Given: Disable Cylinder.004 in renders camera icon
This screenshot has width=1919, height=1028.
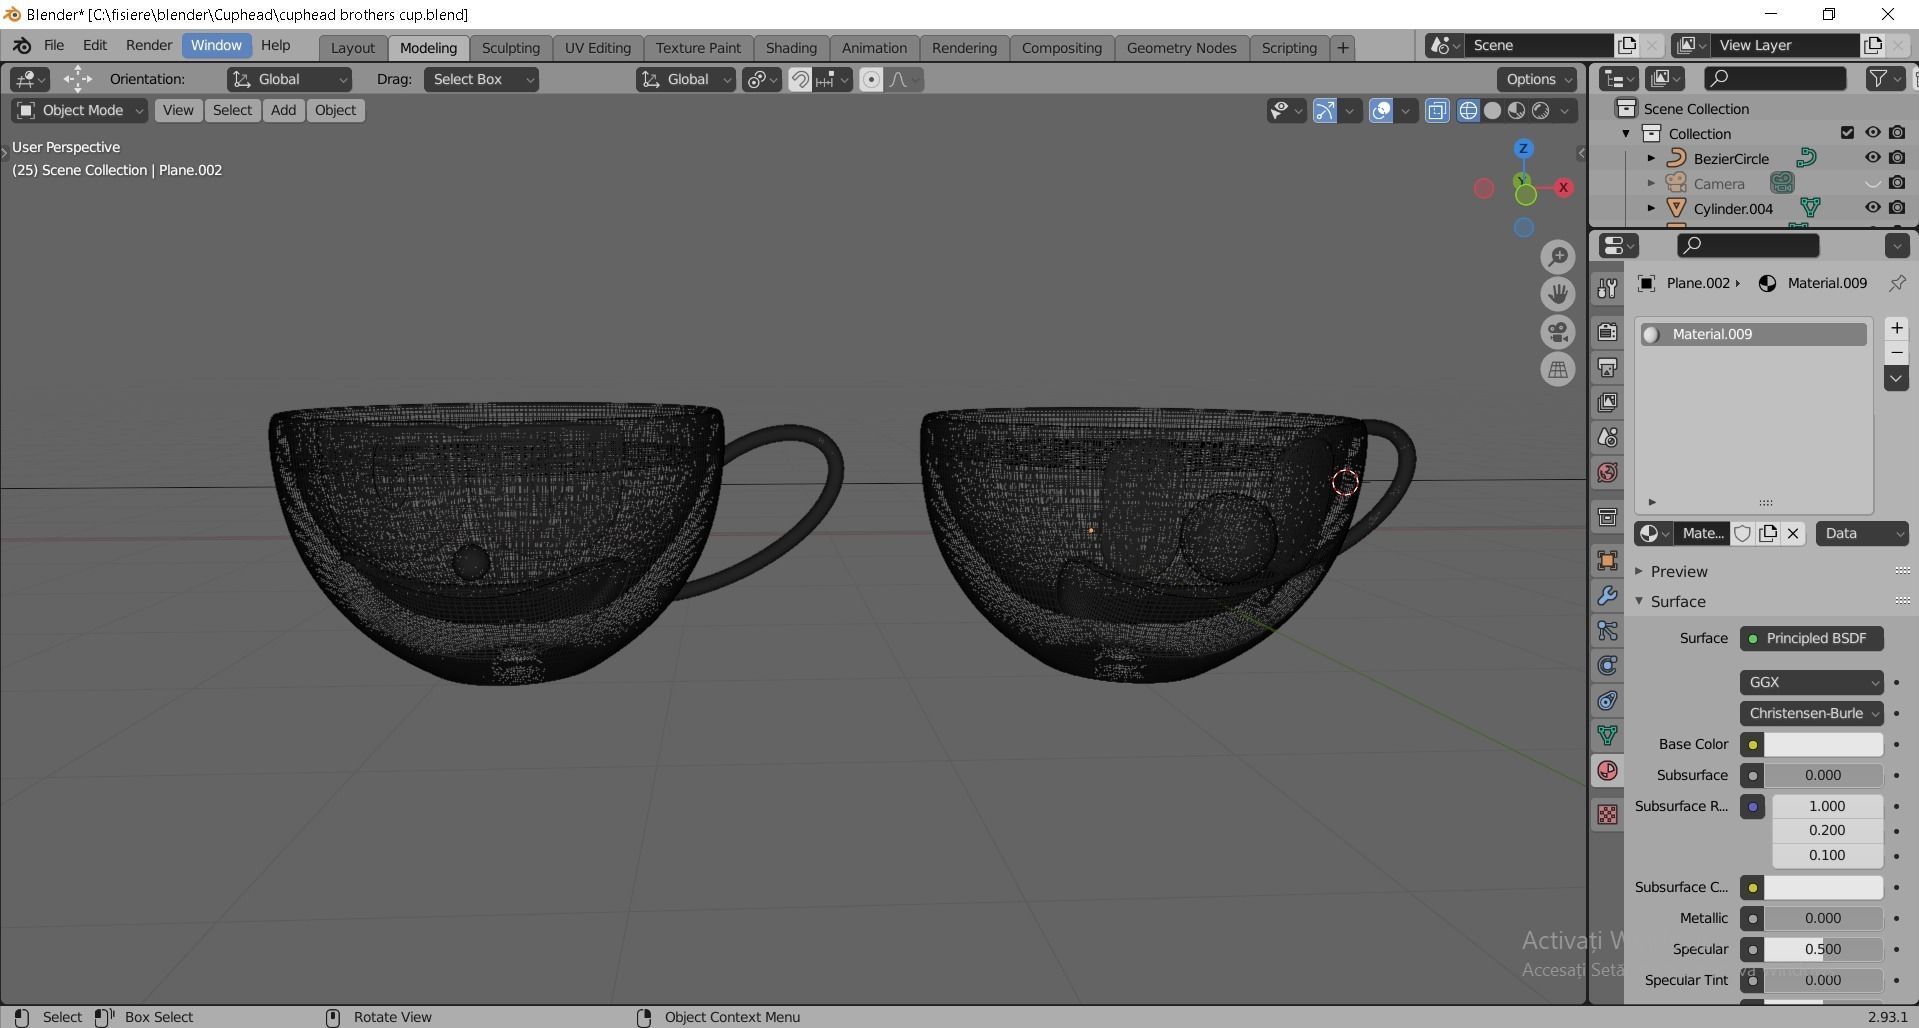Looking at the screenshot, I should click(x=1897, y=208).
